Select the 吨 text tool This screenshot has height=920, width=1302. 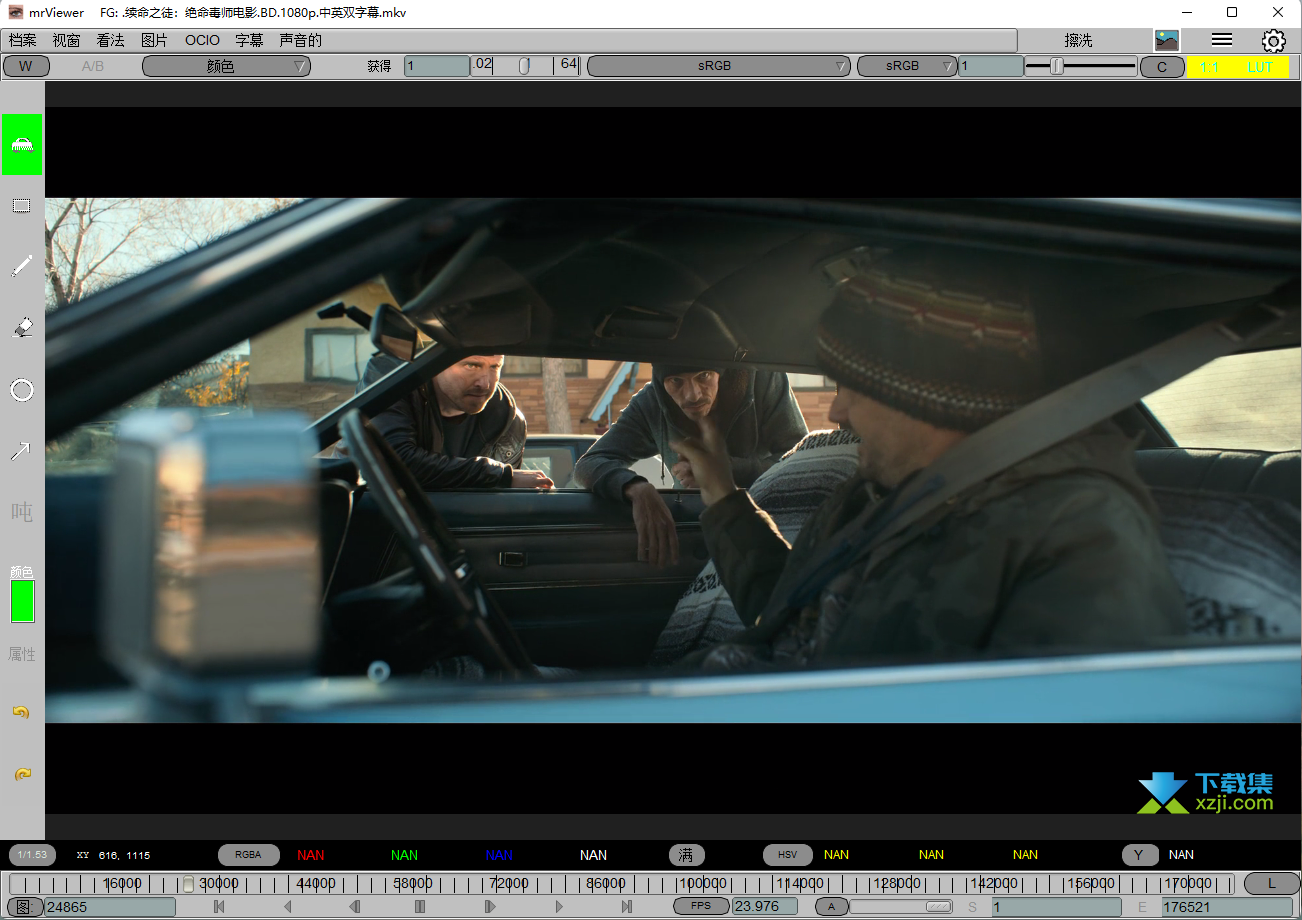(22, 512)
